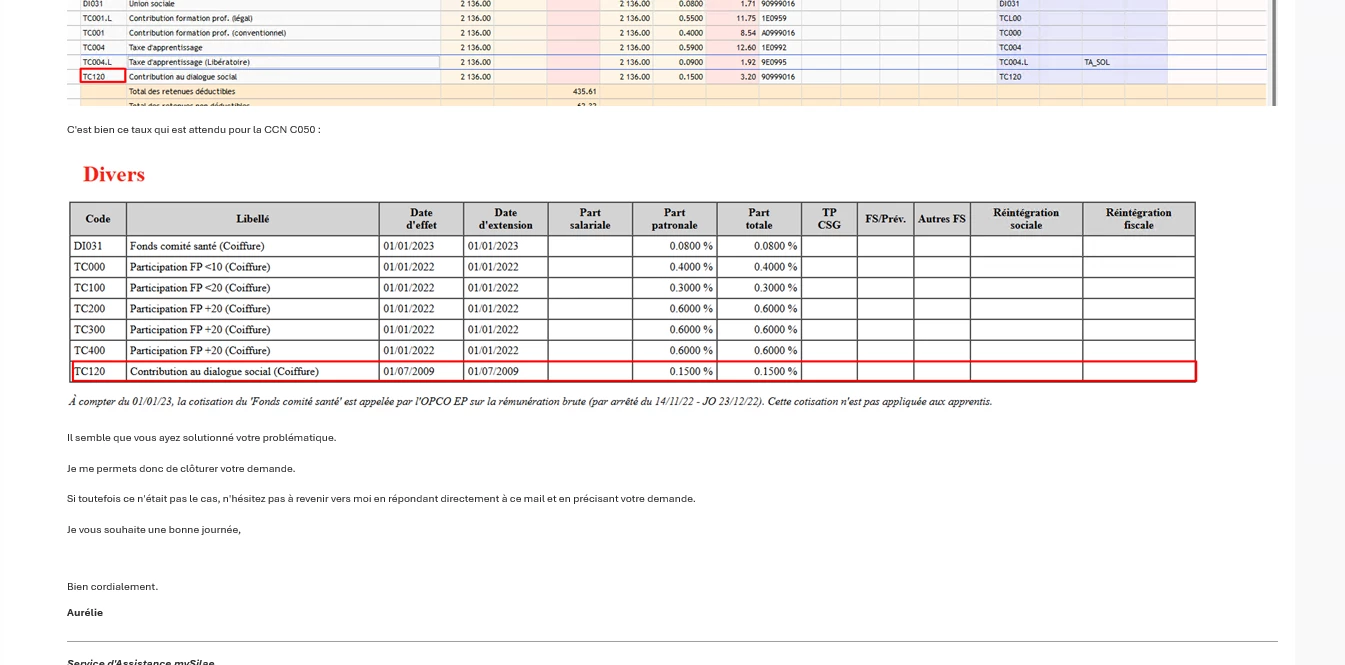Click the 'Part patronale' column header
Image resolution: width=1345 pixels, height=665 pixels.
pos(675,219)
